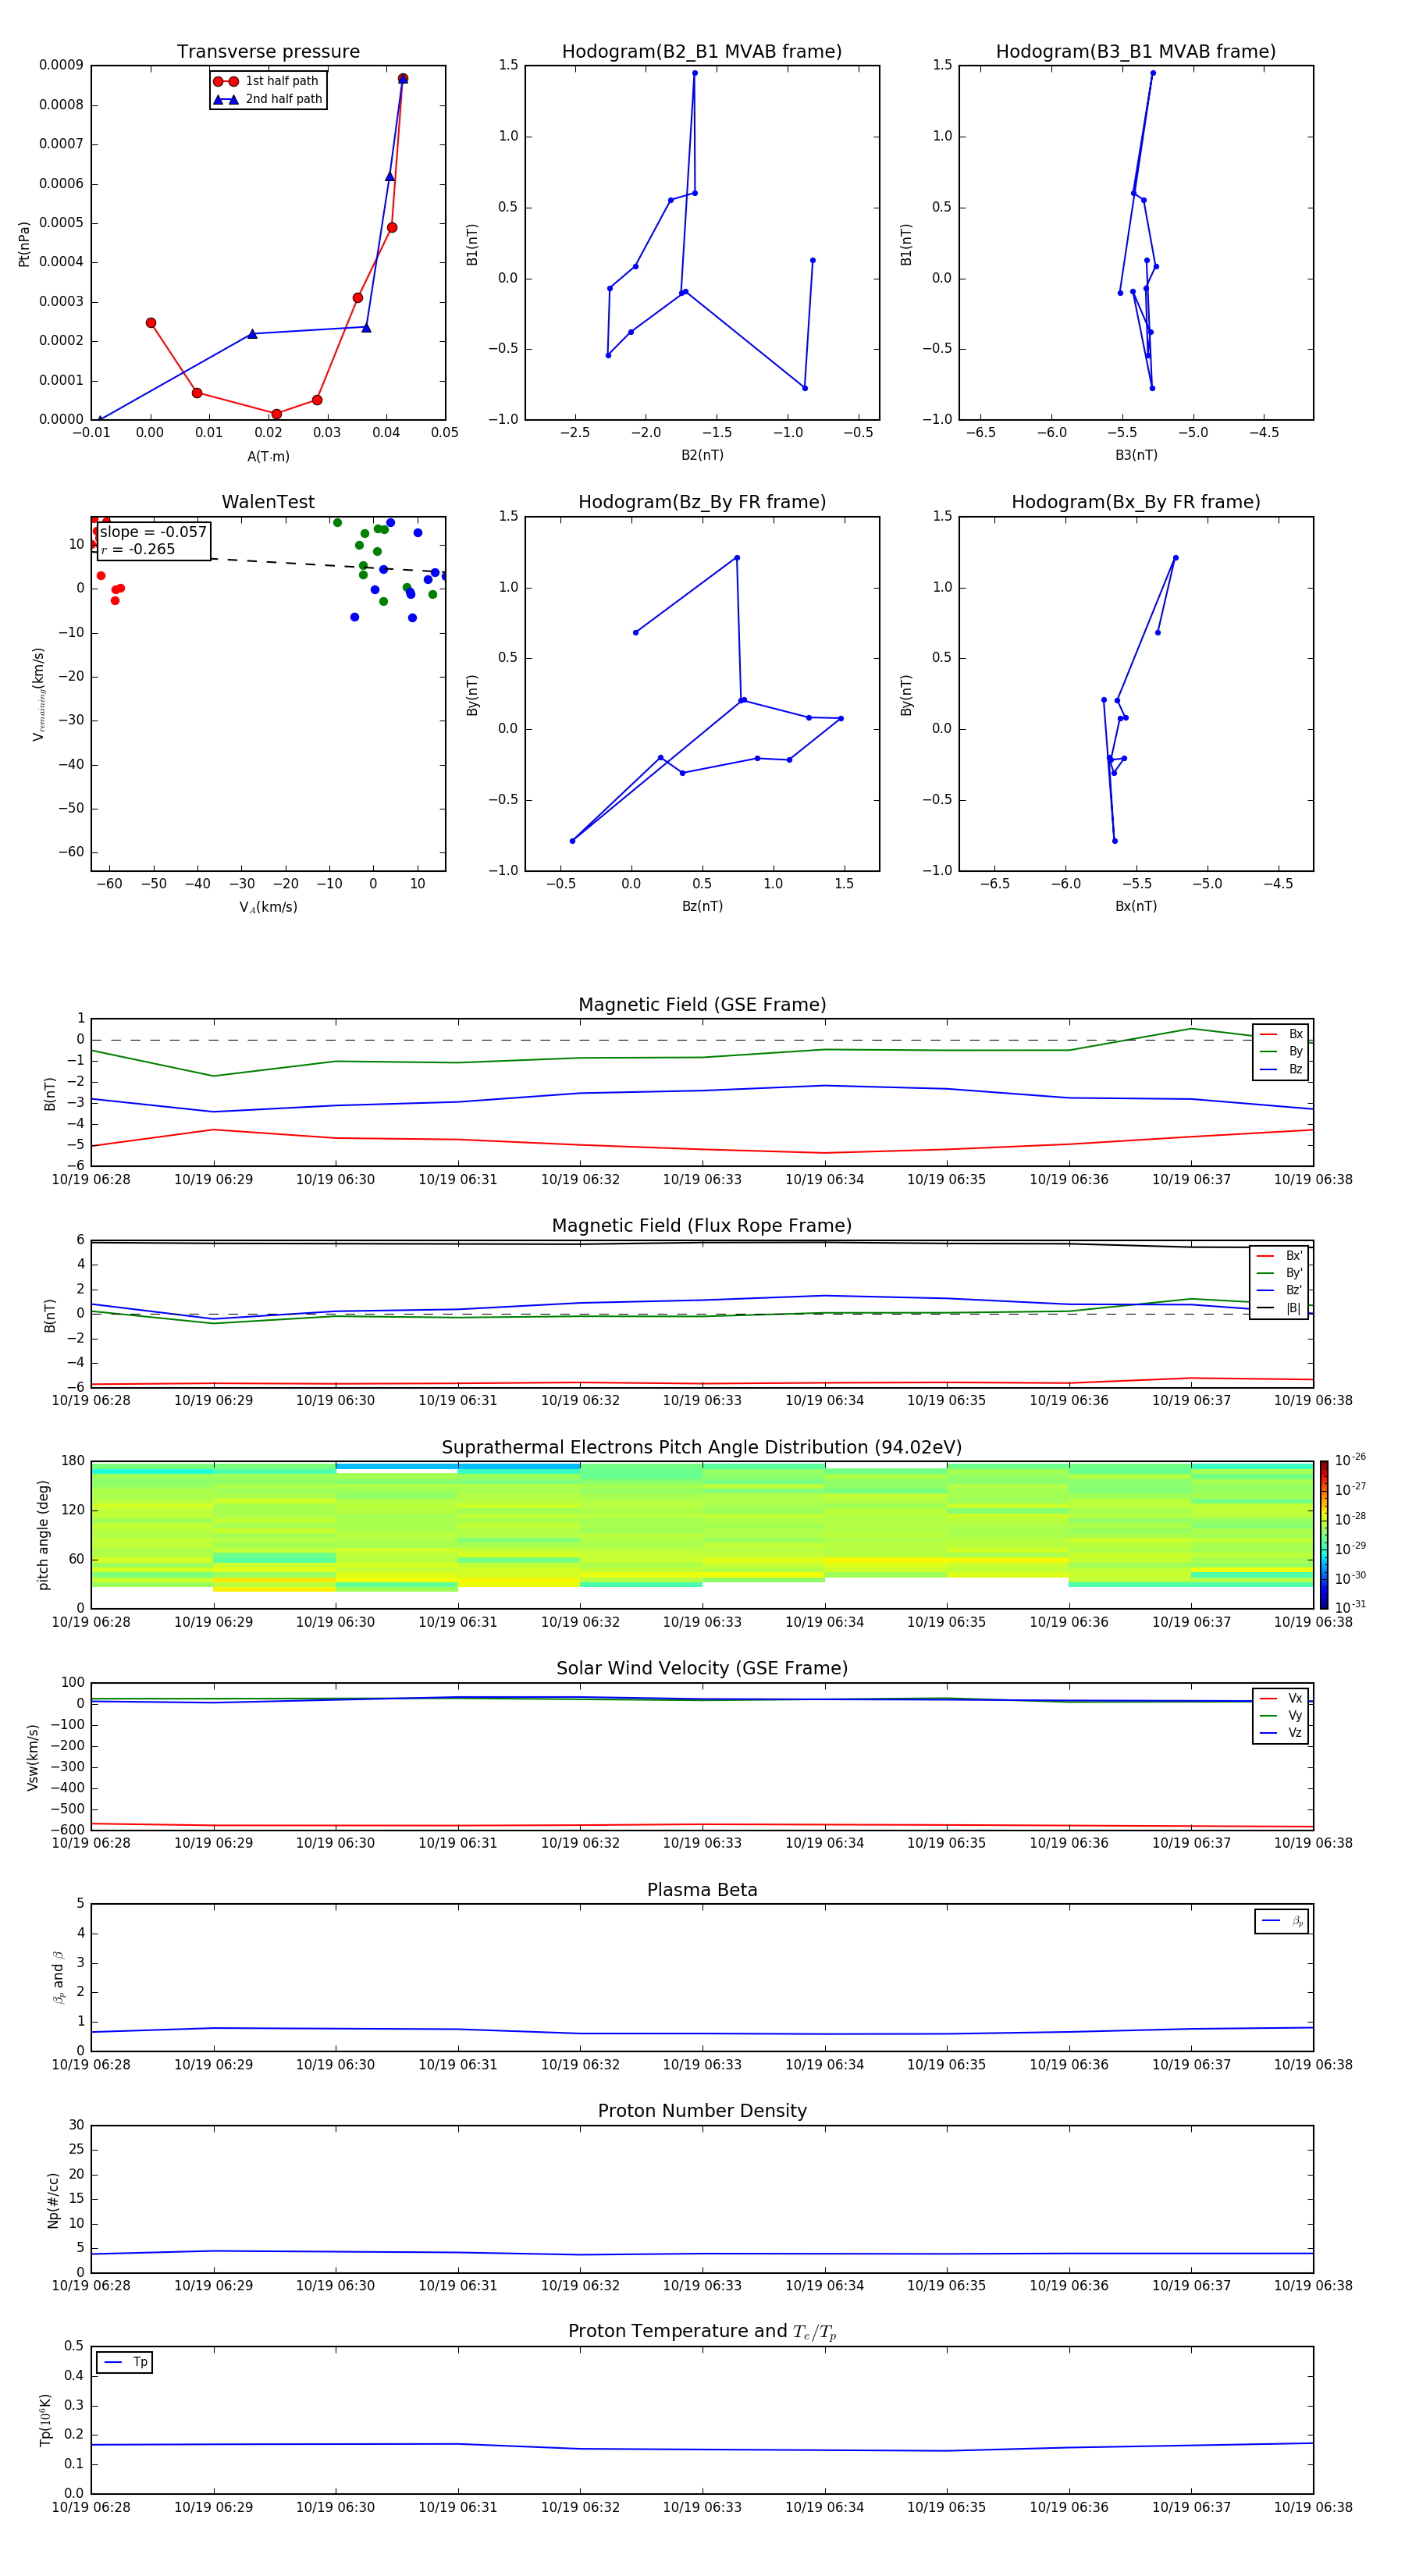The image size is (1405, 2576).
Task: Click the pitch angle color scale bar
Action: coord(1324,1535)
